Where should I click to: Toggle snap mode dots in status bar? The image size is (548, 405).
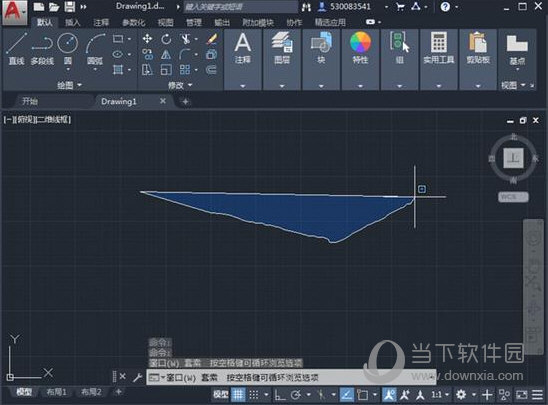coord(254,395)
